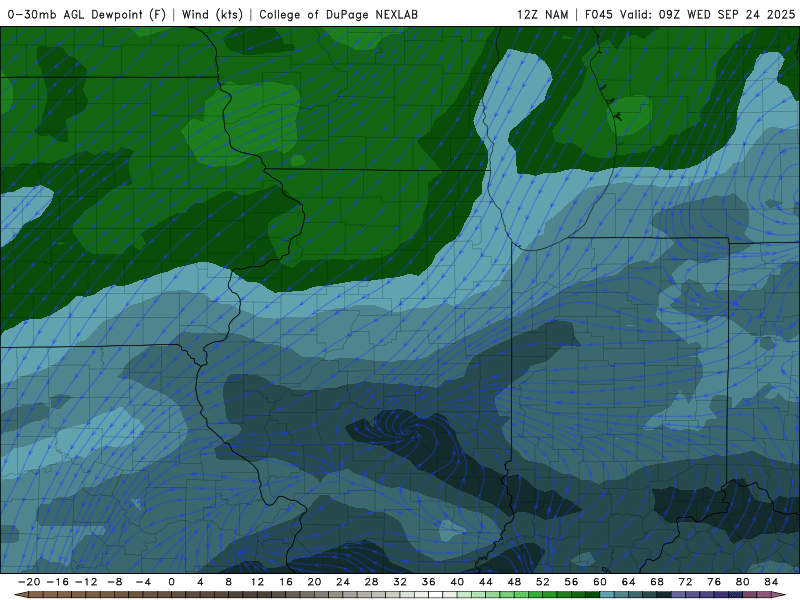Click 'Valid: 09Z WED SEP 24 2025' text

707,14
